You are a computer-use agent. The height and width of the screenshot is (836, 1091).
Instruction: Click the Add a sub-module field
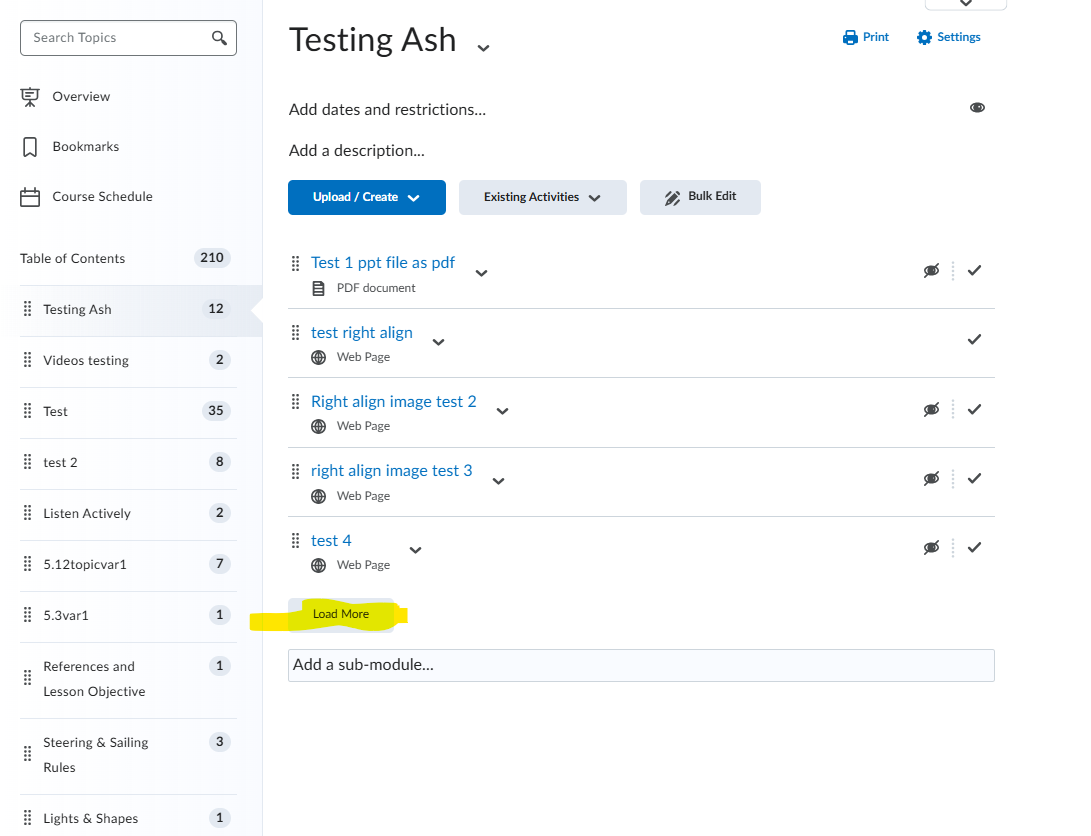pos(640,665)
